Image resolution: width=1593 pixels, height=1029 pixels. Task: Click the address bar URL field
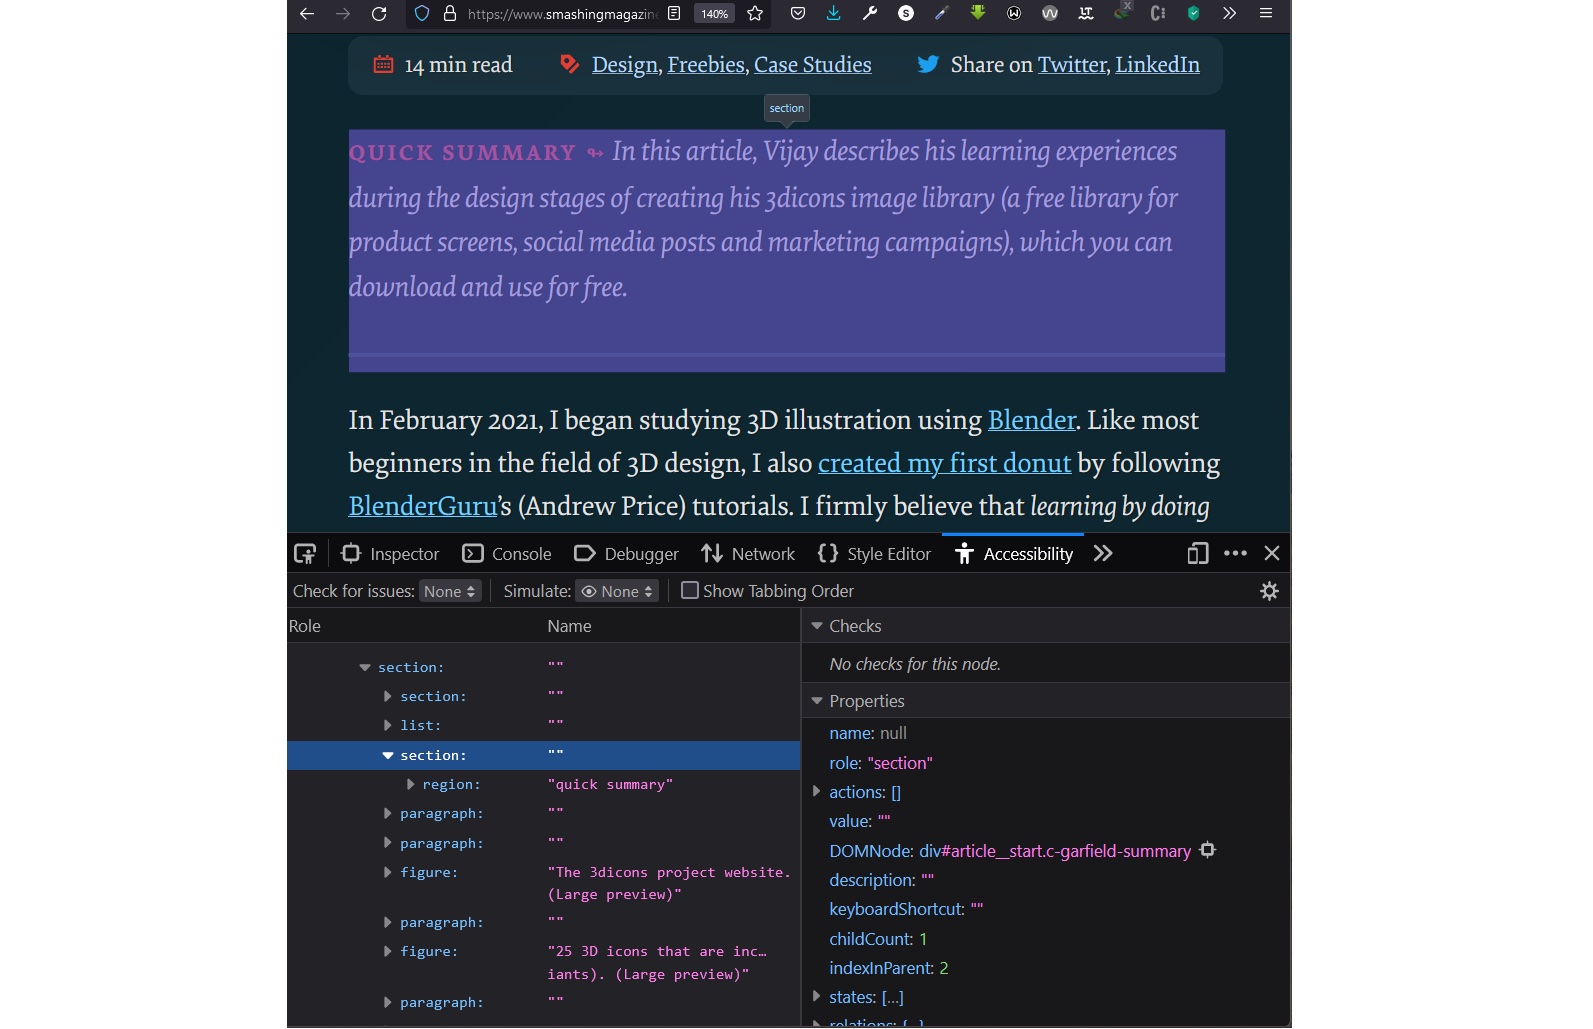[x=562, y=14]
